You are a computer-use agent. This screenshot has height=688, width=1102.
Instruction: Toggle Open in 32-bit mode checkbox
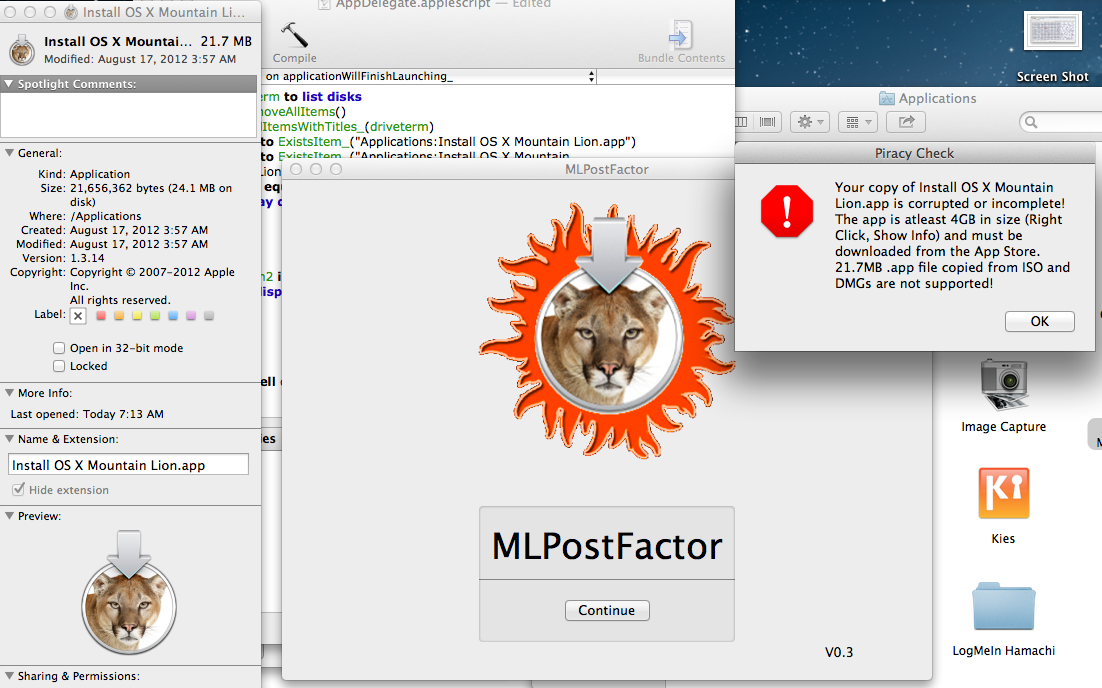59,348
